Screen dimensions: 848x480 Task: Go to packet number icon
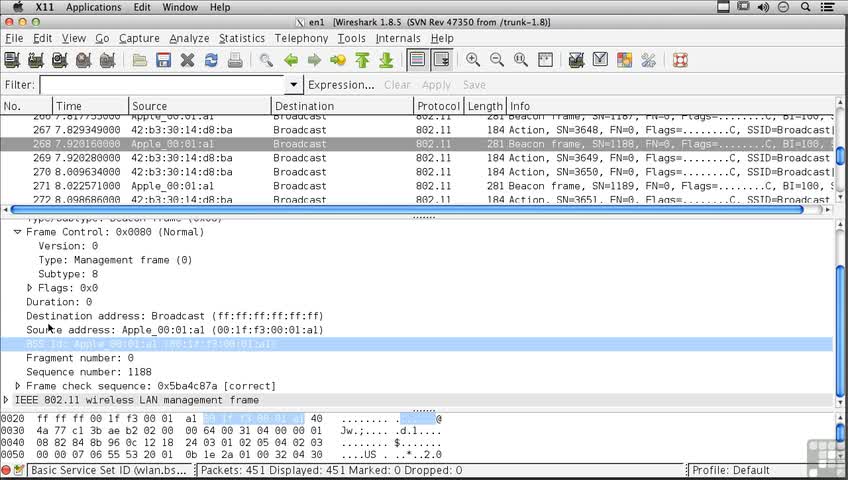point(338,60)
